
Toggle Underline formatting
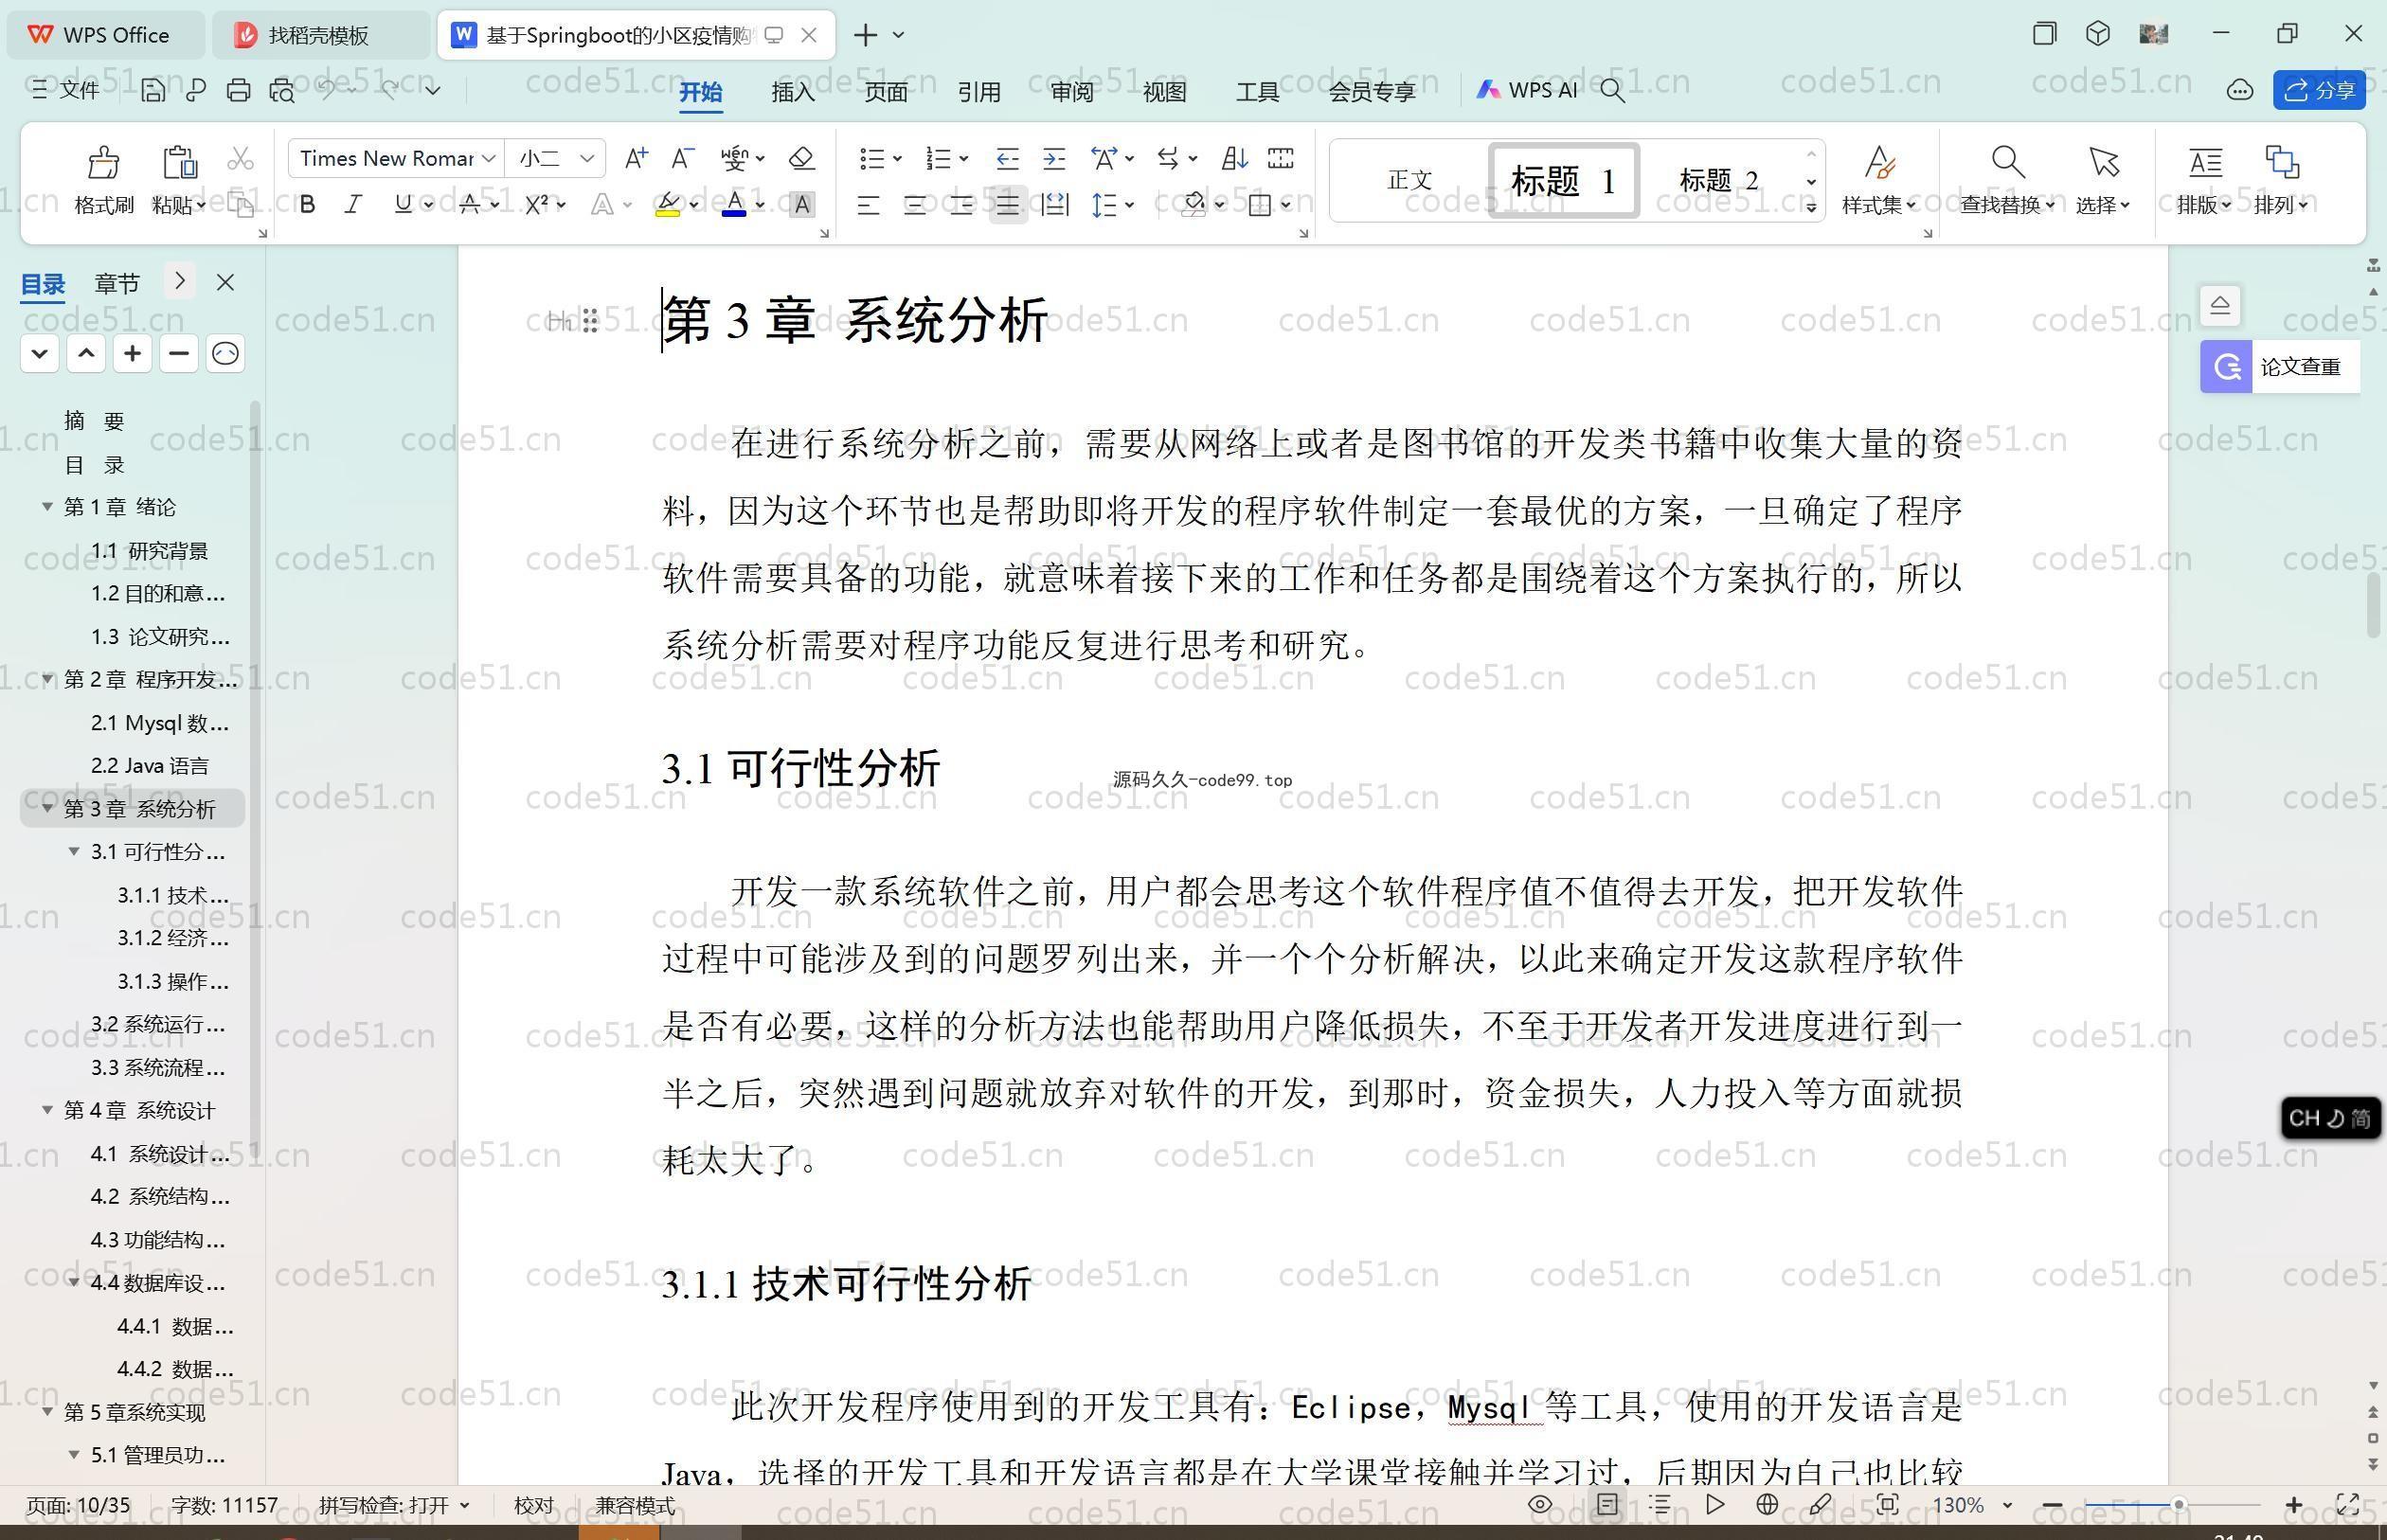coord(403,205)
